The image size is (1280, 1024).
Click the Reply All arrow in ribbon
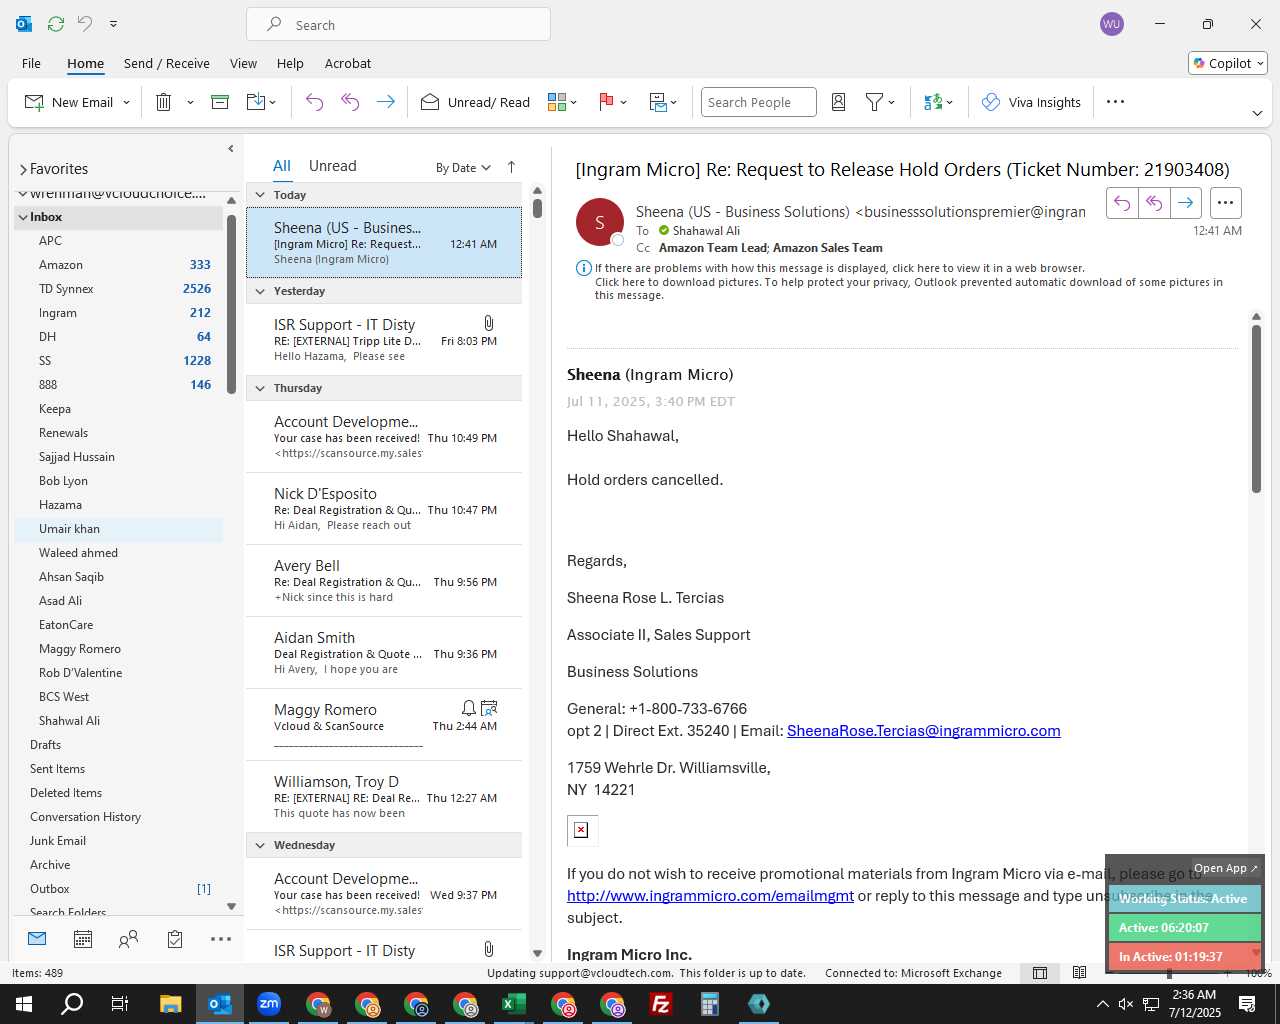350,102
